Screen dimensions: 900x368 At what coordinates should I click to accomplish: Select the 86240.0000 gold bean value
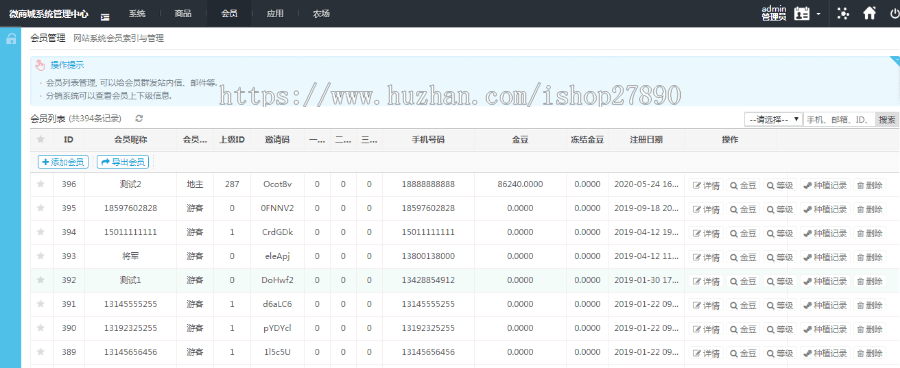pyautogui.click(x=520, y=184)
